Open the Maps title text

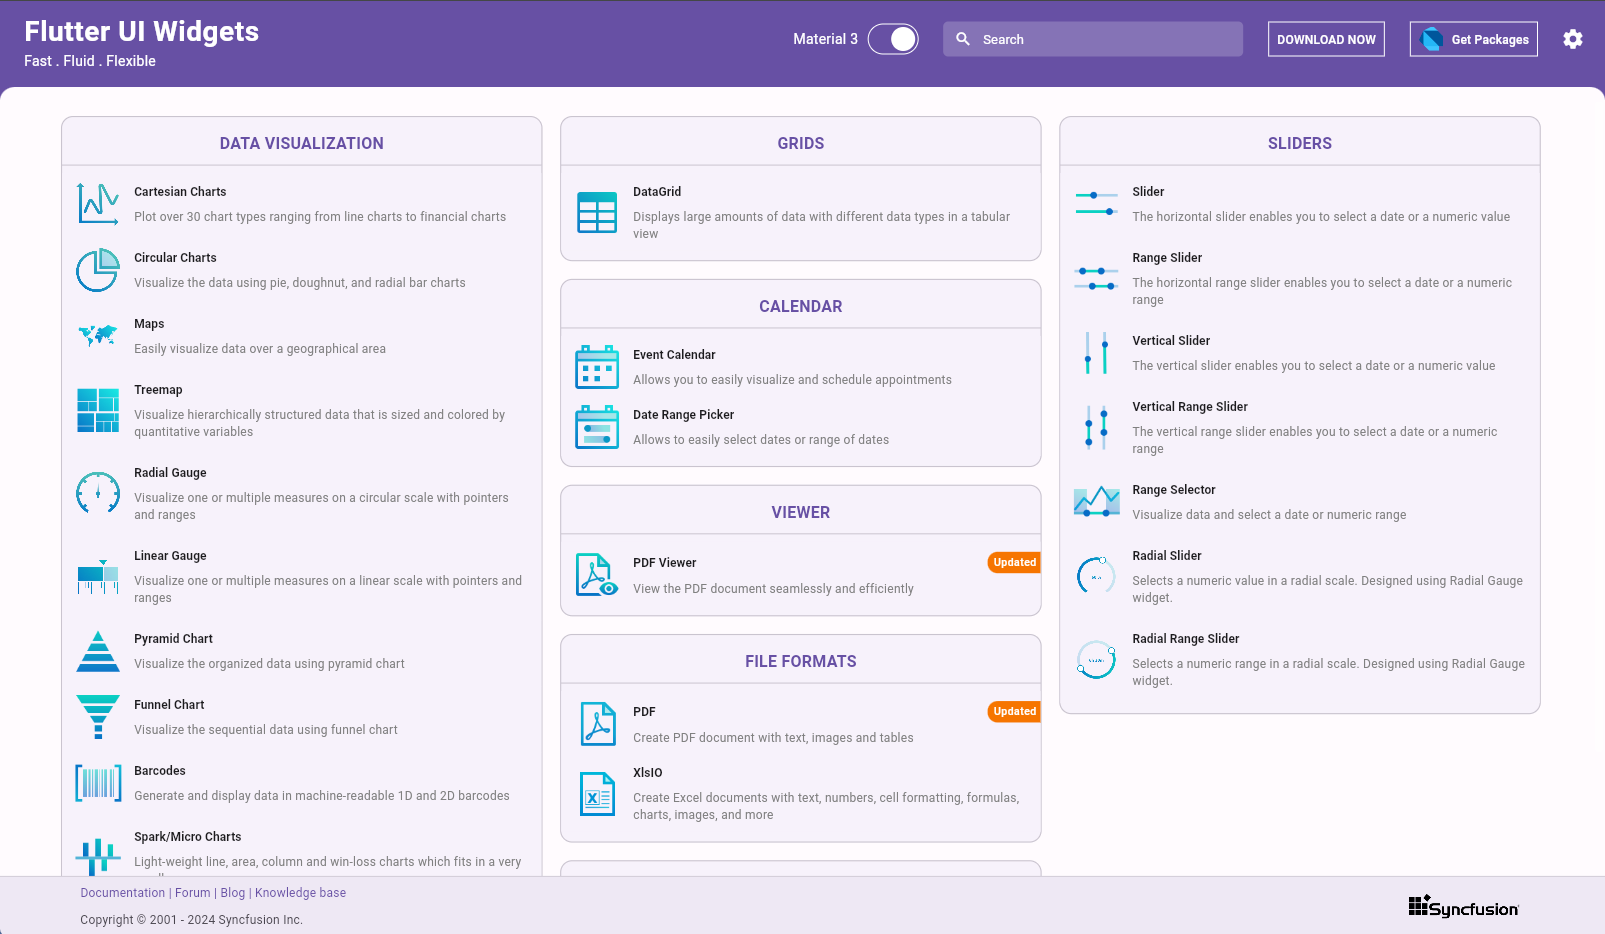click(x=149, y=324)
